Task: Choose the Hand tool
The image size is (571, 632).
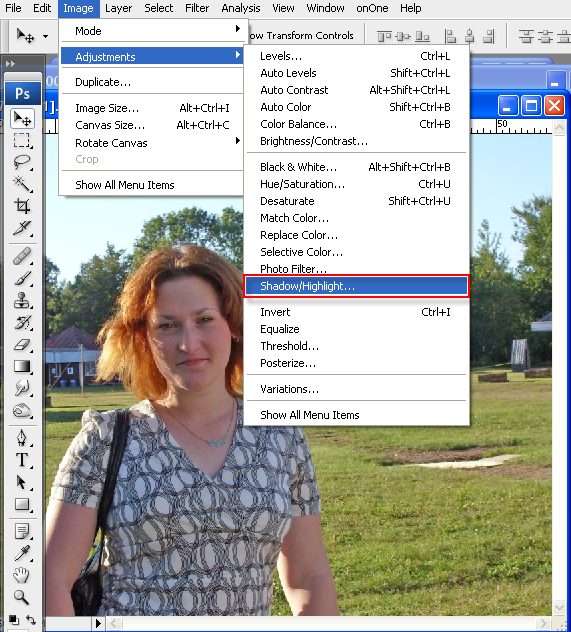Action: click(x=21, y=575)
